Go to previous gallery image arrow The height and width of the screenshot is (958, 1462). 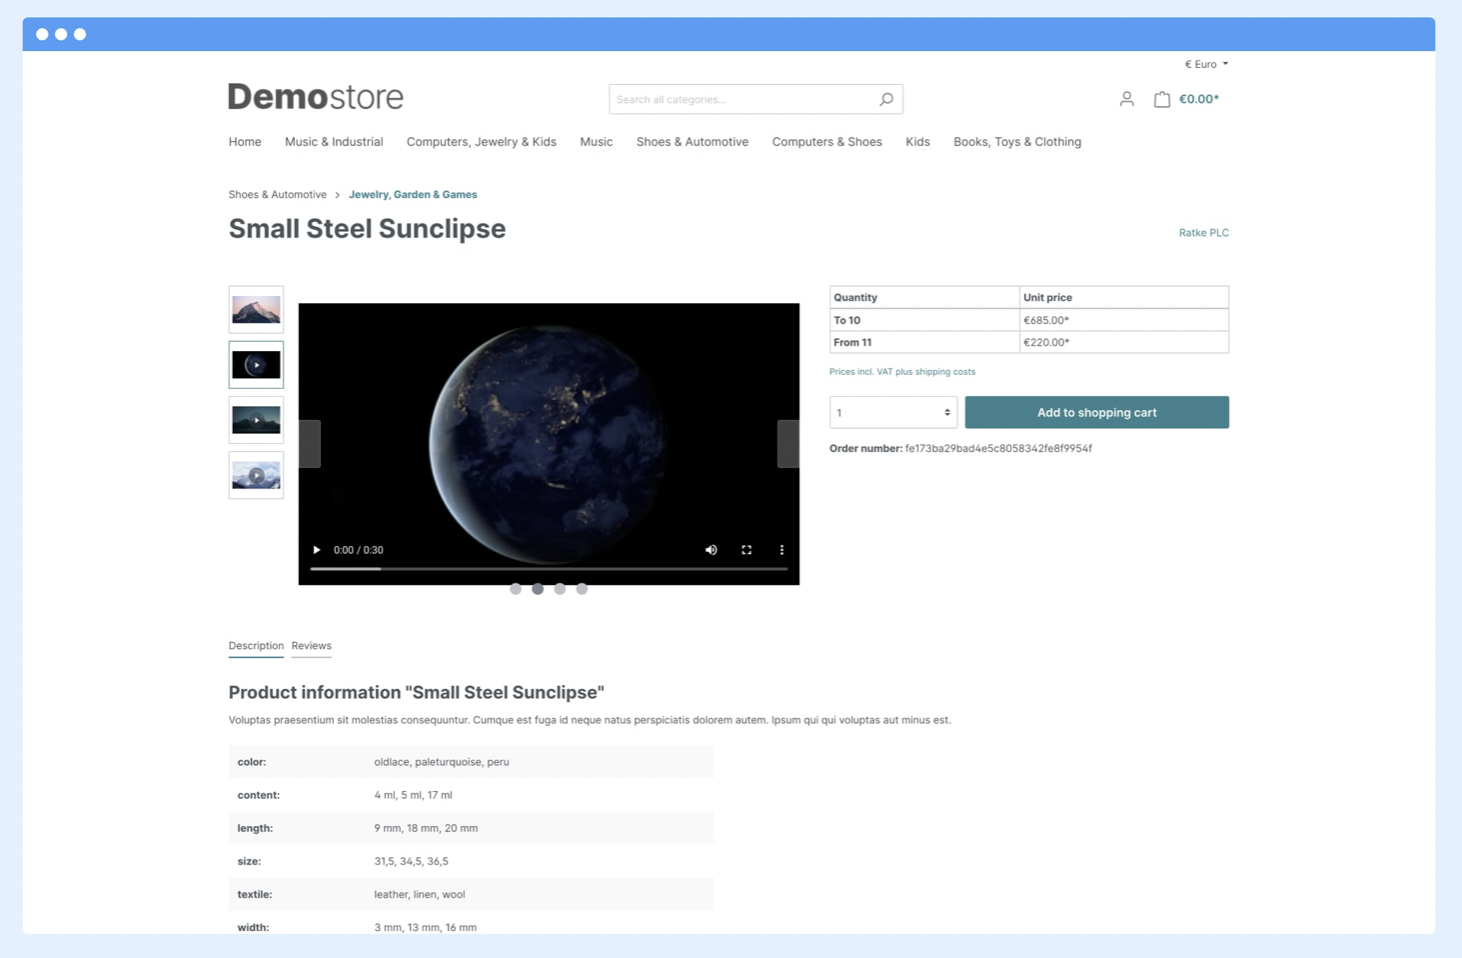point(310,444)
